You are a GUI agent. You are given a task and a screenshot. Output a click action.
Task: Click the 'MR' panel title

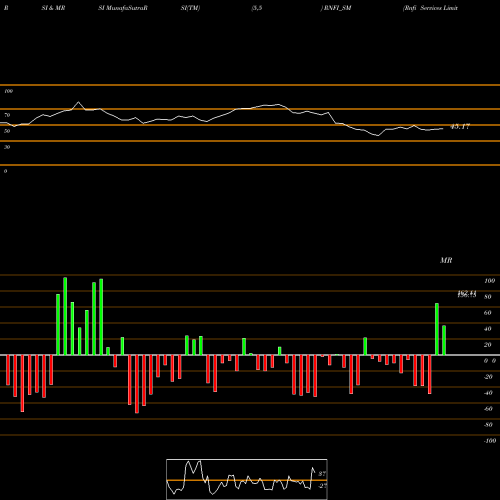click(x=446, y=260)
